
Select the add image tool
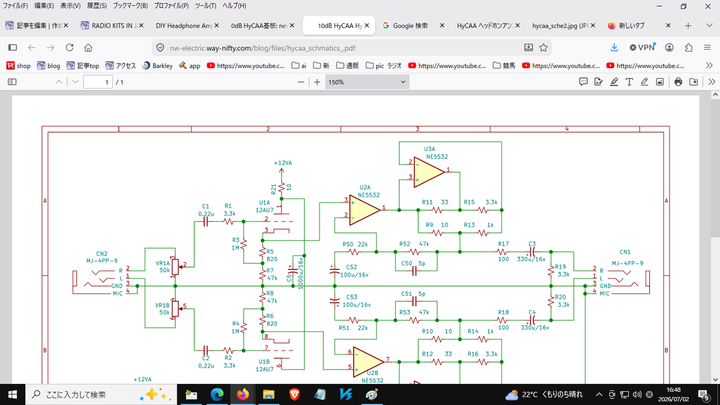tap(660, 82)
